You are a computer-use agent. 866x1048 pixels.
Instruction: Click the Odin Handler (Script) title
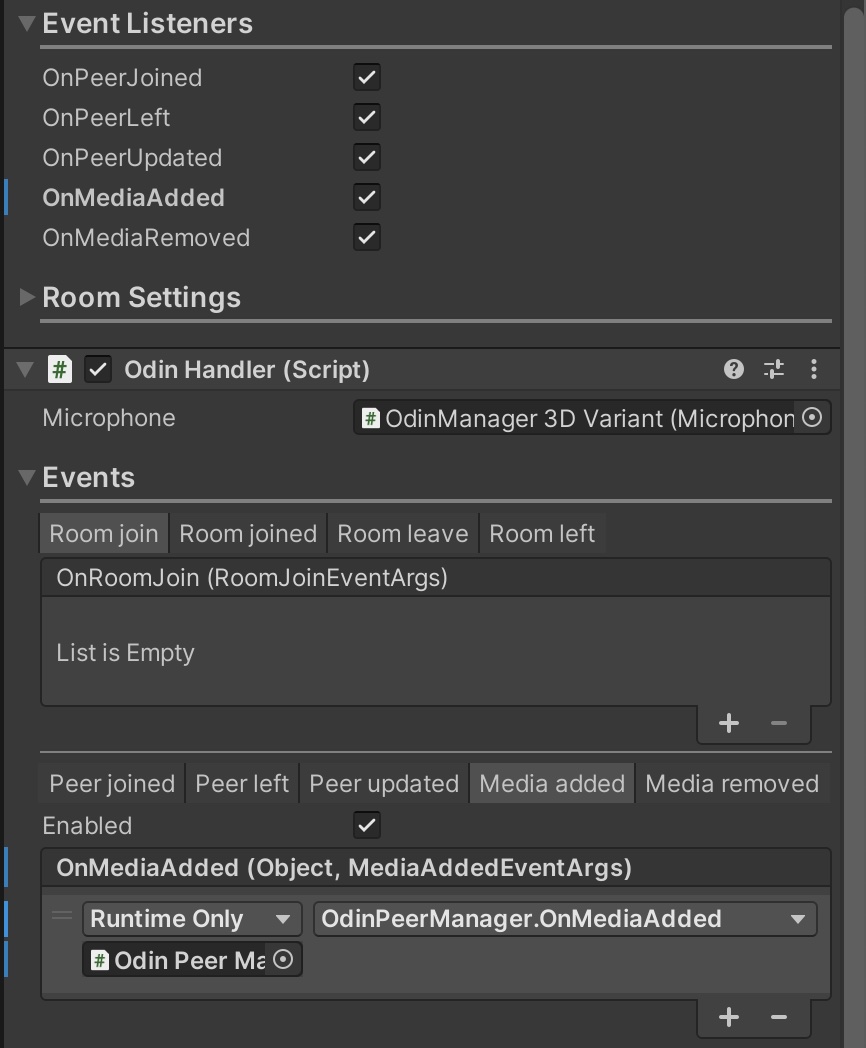tap(247, 370)
